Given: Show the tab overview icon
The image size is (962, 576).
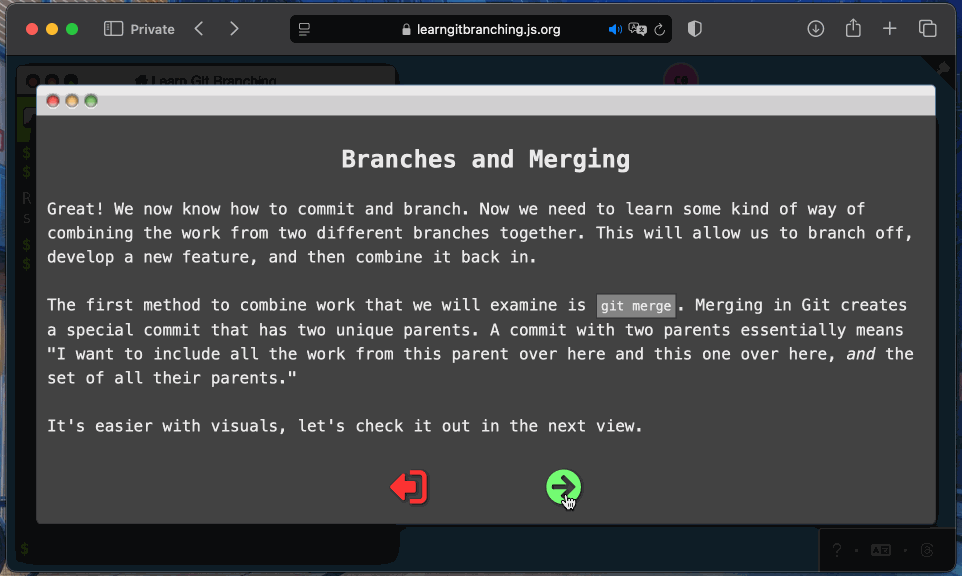Looking at the screenshot, I should tap(927, 29).
